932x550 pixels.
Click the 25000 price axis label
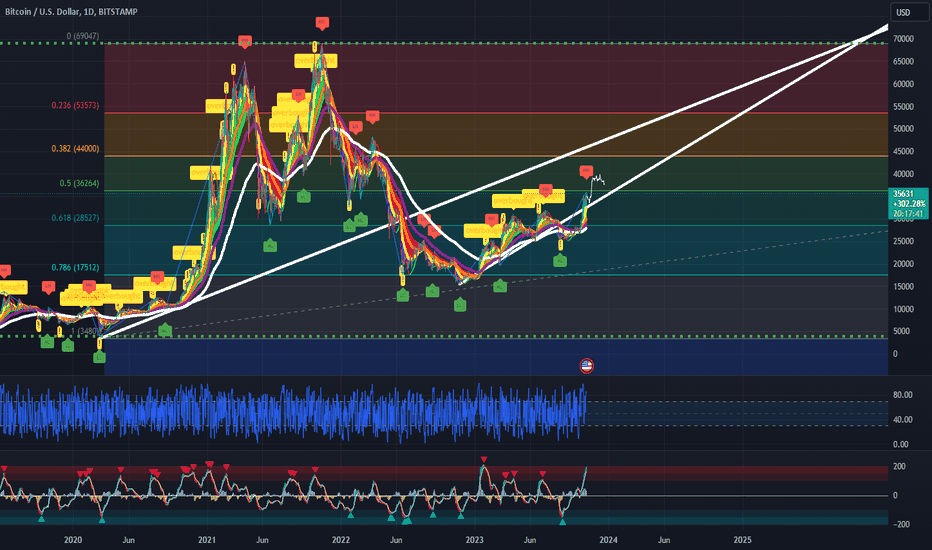[x=903, y=241]
